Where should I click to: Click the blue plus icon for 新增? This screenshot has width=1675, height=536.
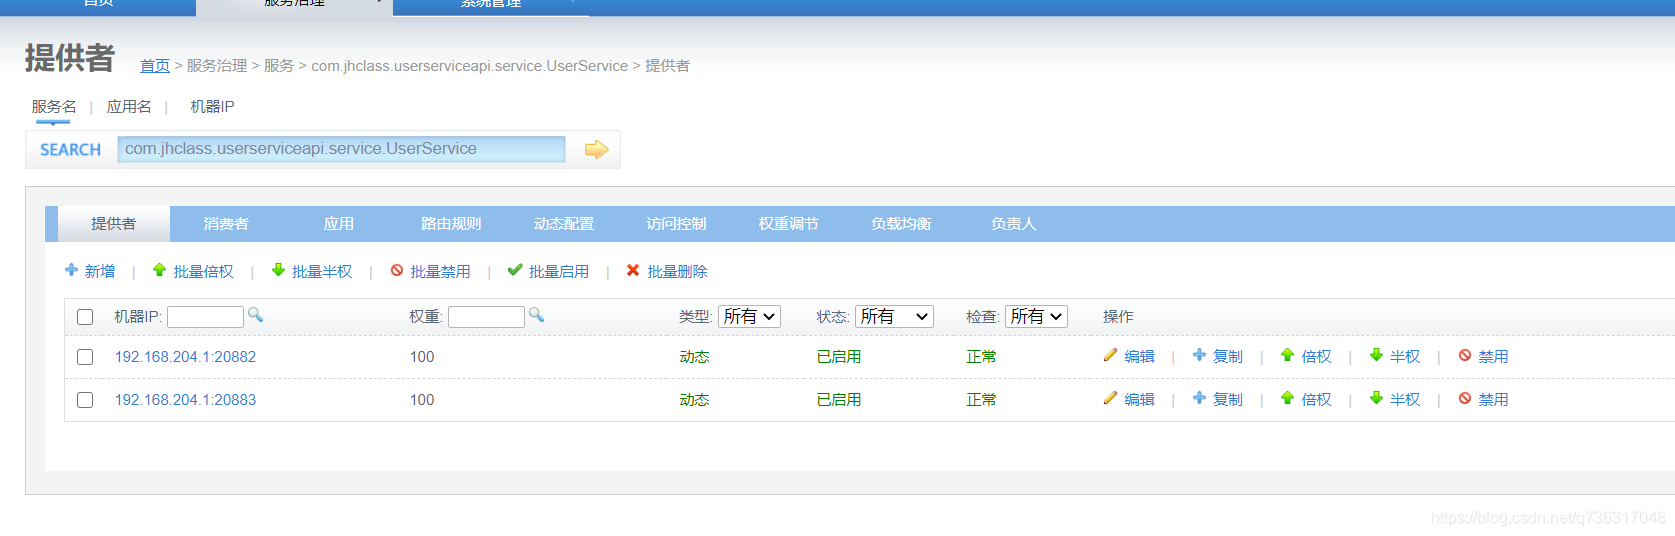(71, 270)
